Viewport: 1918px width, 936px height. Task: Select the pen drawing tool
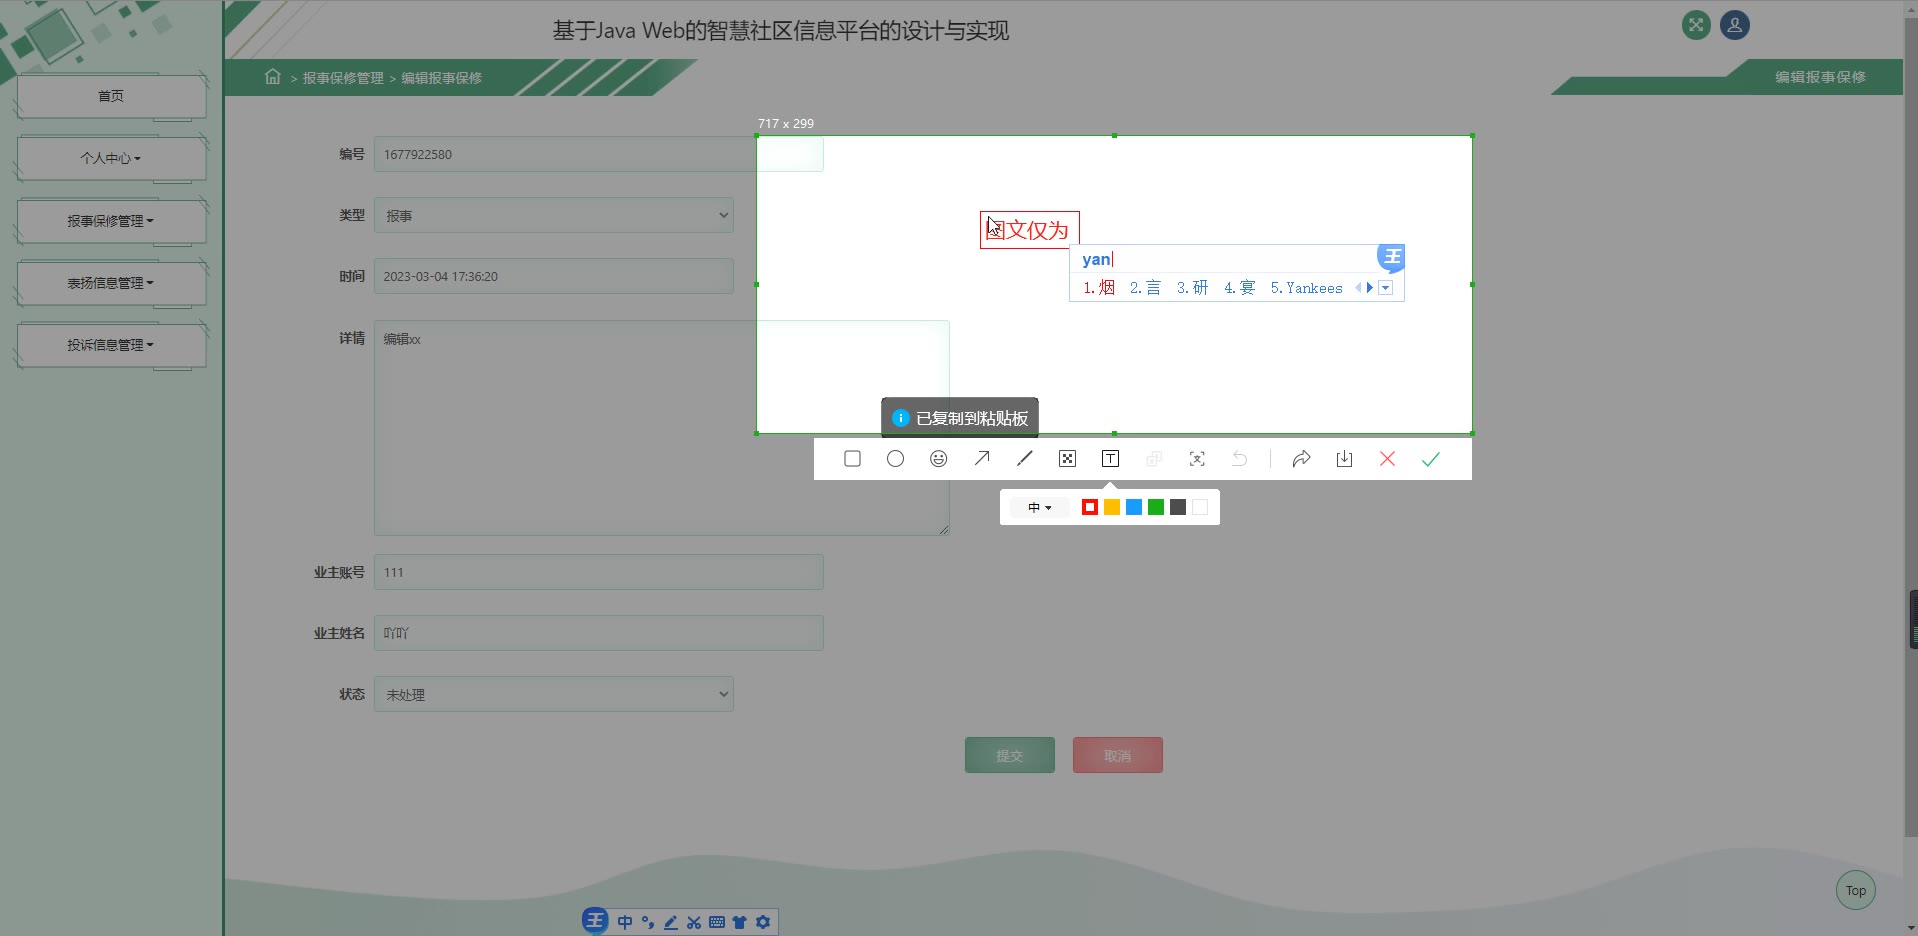[1025, 459]
